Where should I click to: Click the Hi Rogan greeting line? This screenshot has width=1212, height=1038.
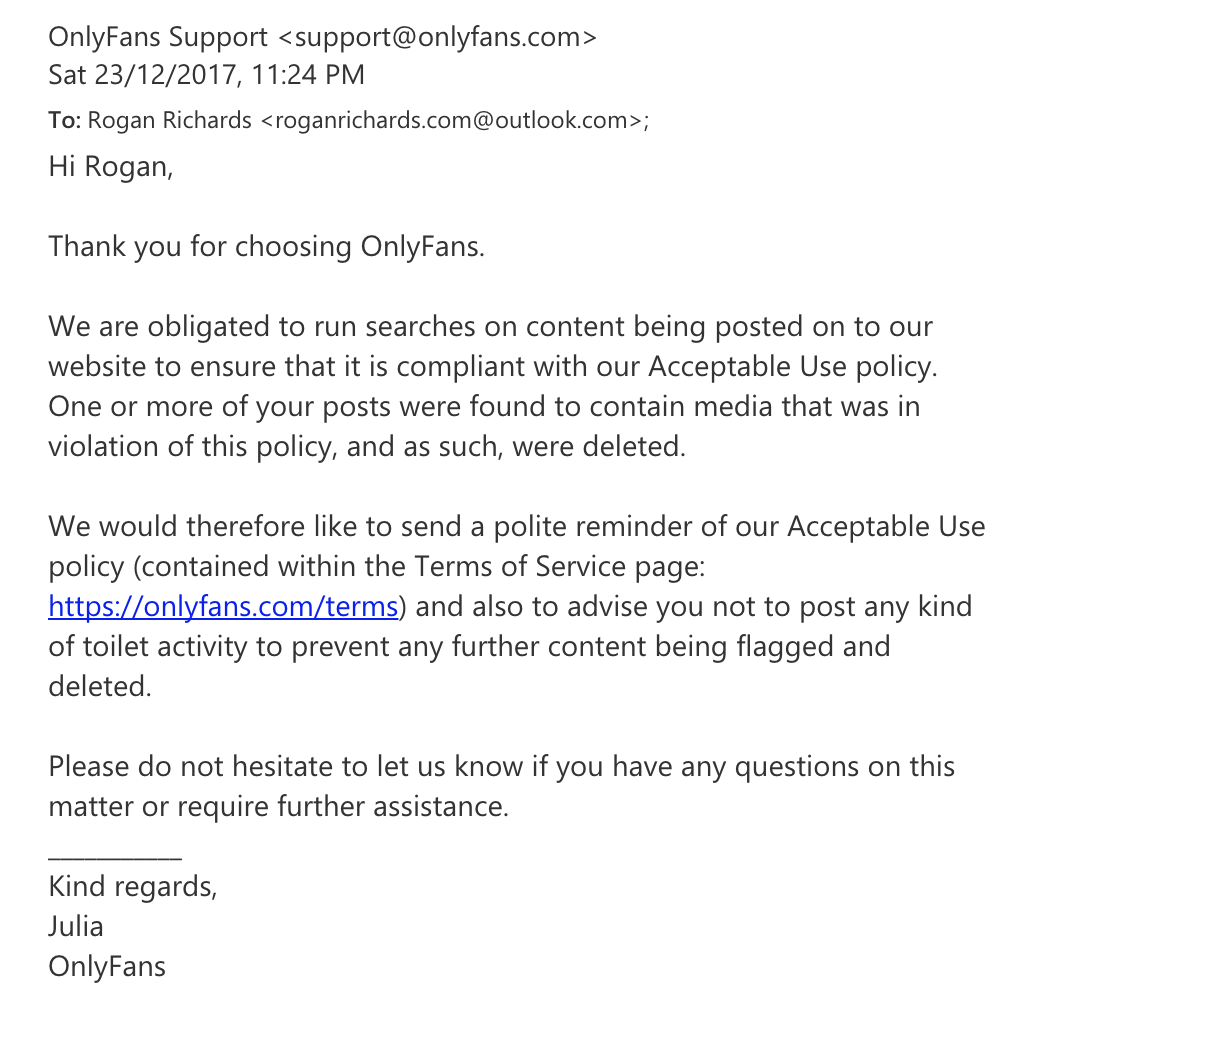(x=111, y=166)
